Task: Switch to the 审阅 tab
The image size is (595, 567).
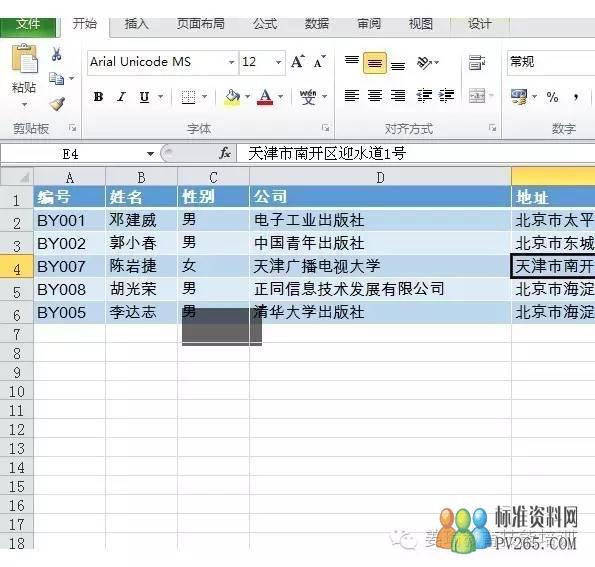Action: click(369, 24)
